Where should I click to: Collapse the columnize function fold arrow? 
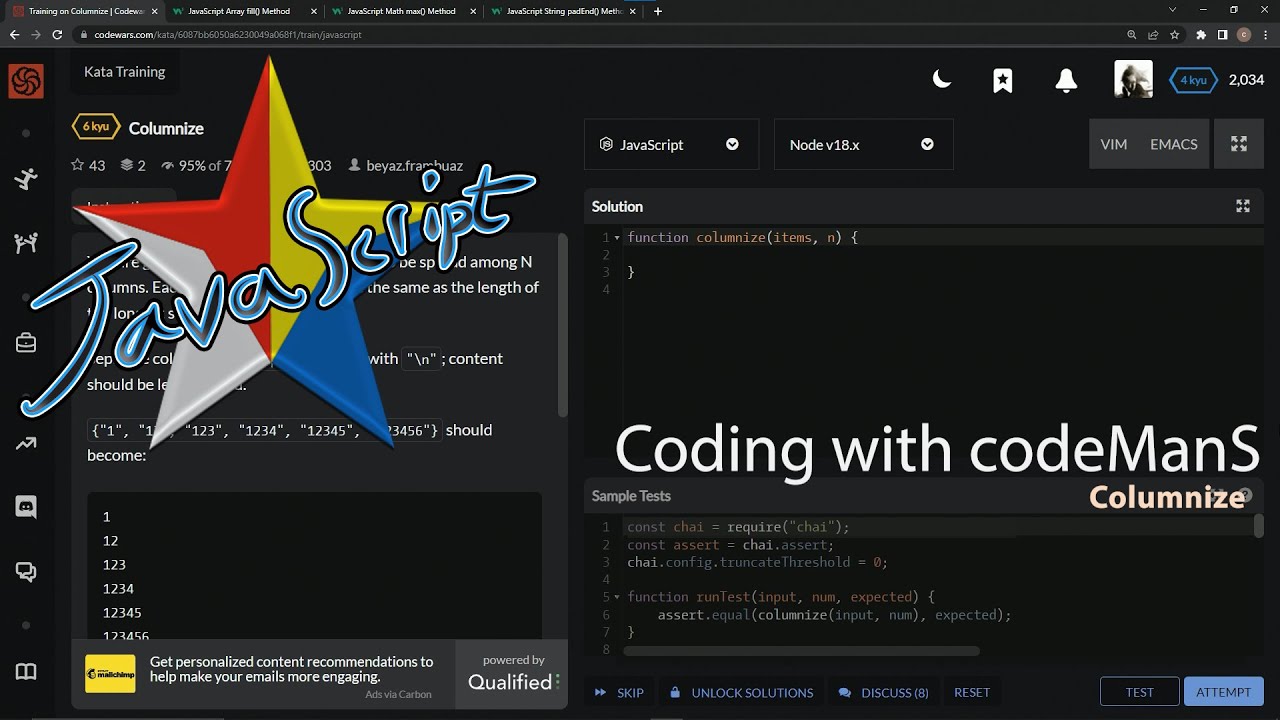pyautogui.click(x=617, y=238)
